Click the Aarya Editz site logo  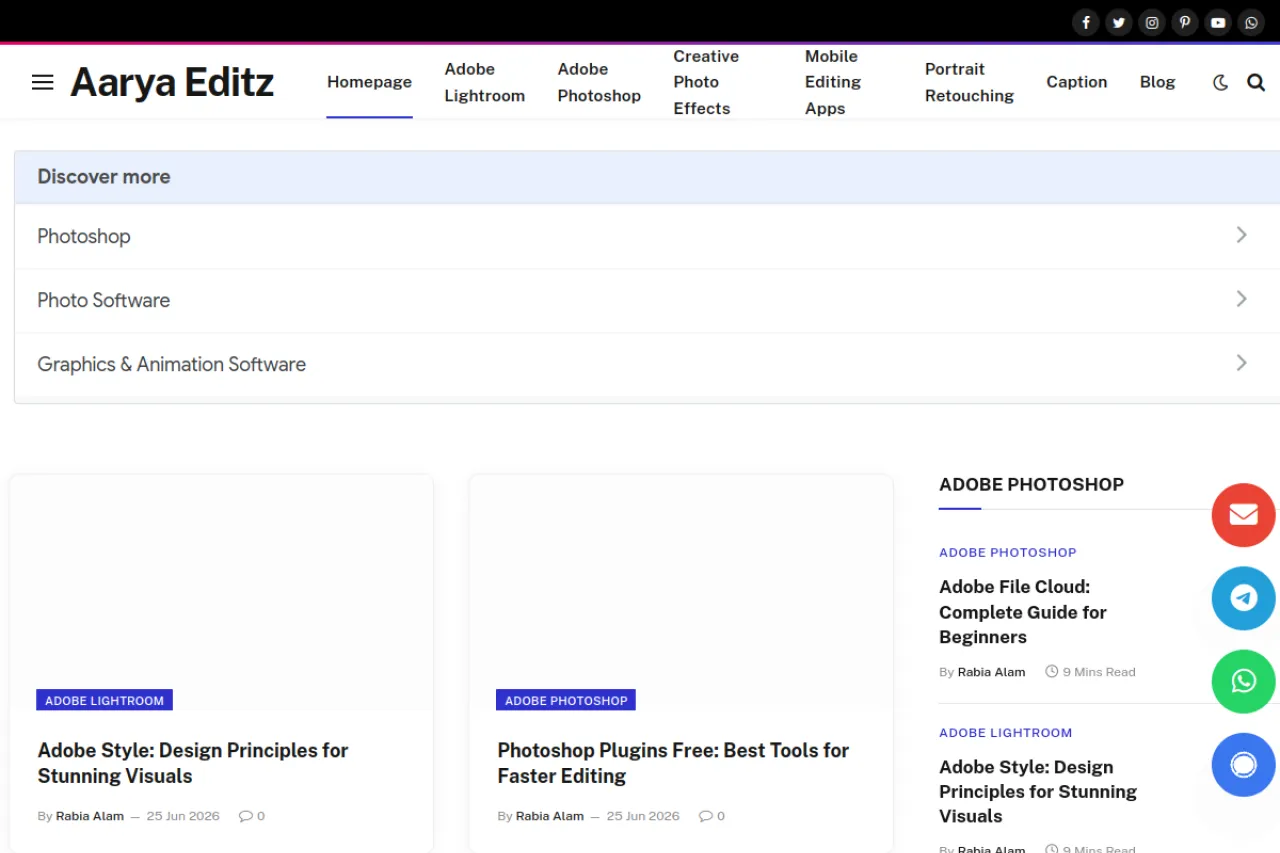coord(172,82)
